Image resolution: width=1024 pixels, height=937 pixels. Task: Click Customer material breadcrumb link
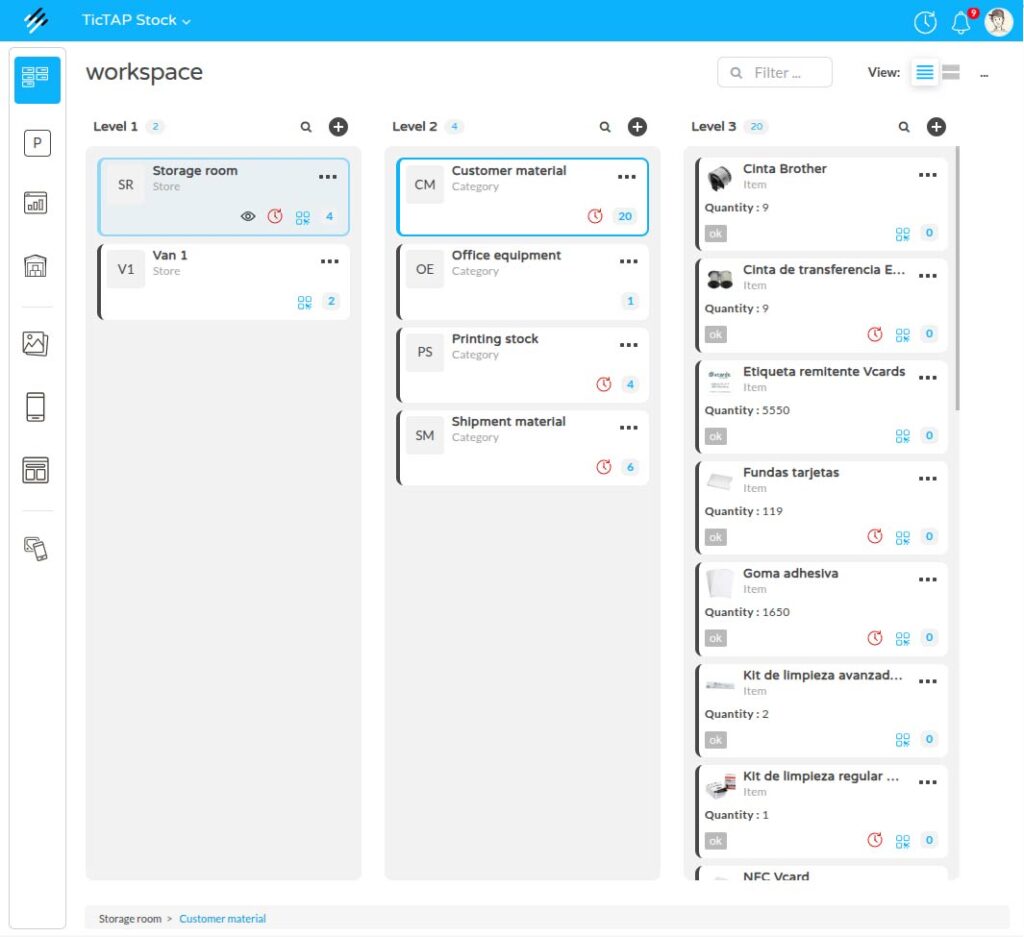tap(222, 918)
